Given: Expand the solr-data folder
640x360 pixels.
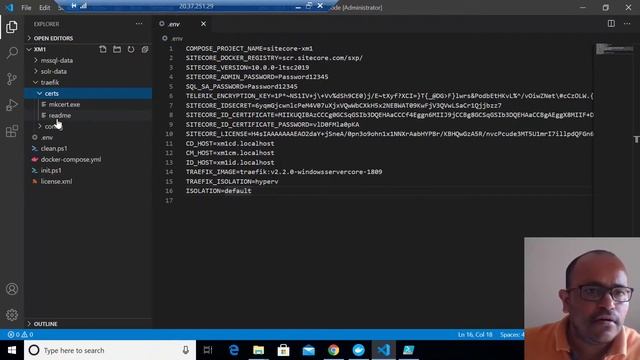Looking at the screenshot, I should (53, 71).
